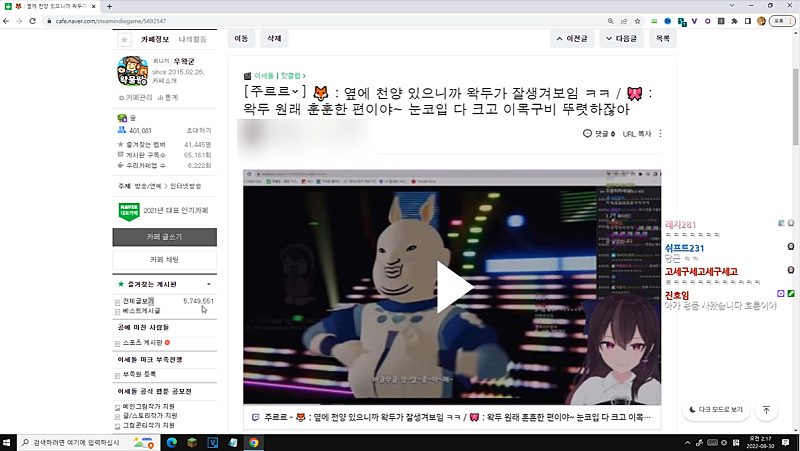Click the URL 복사 link
Screen dimensions: 800x451
tap(636, 133)
